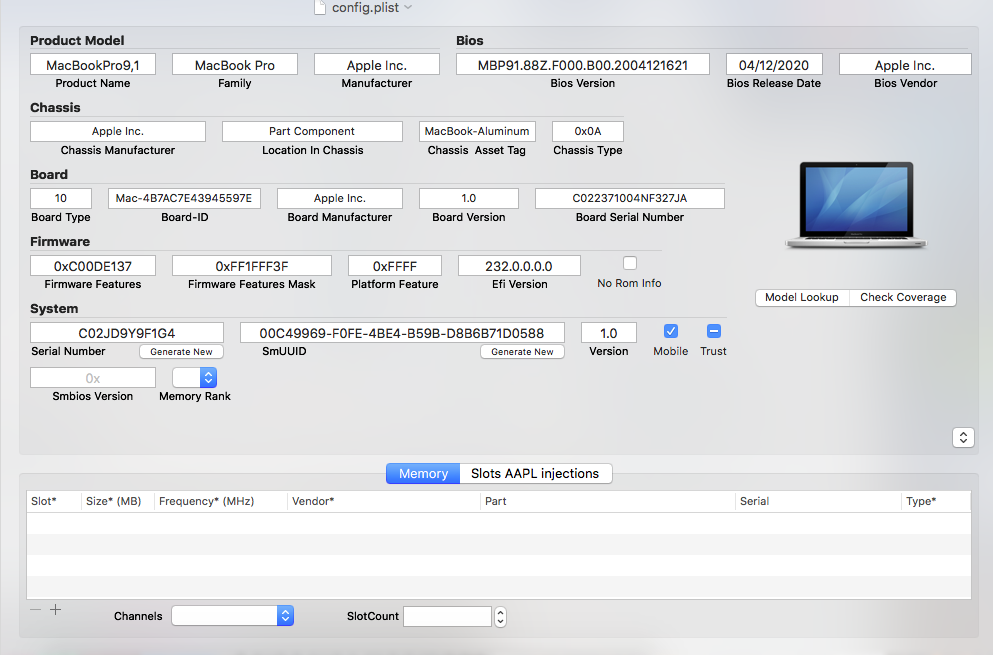
Task: Toggle the No Rom Info checkbox
Action: coord(629,264)
